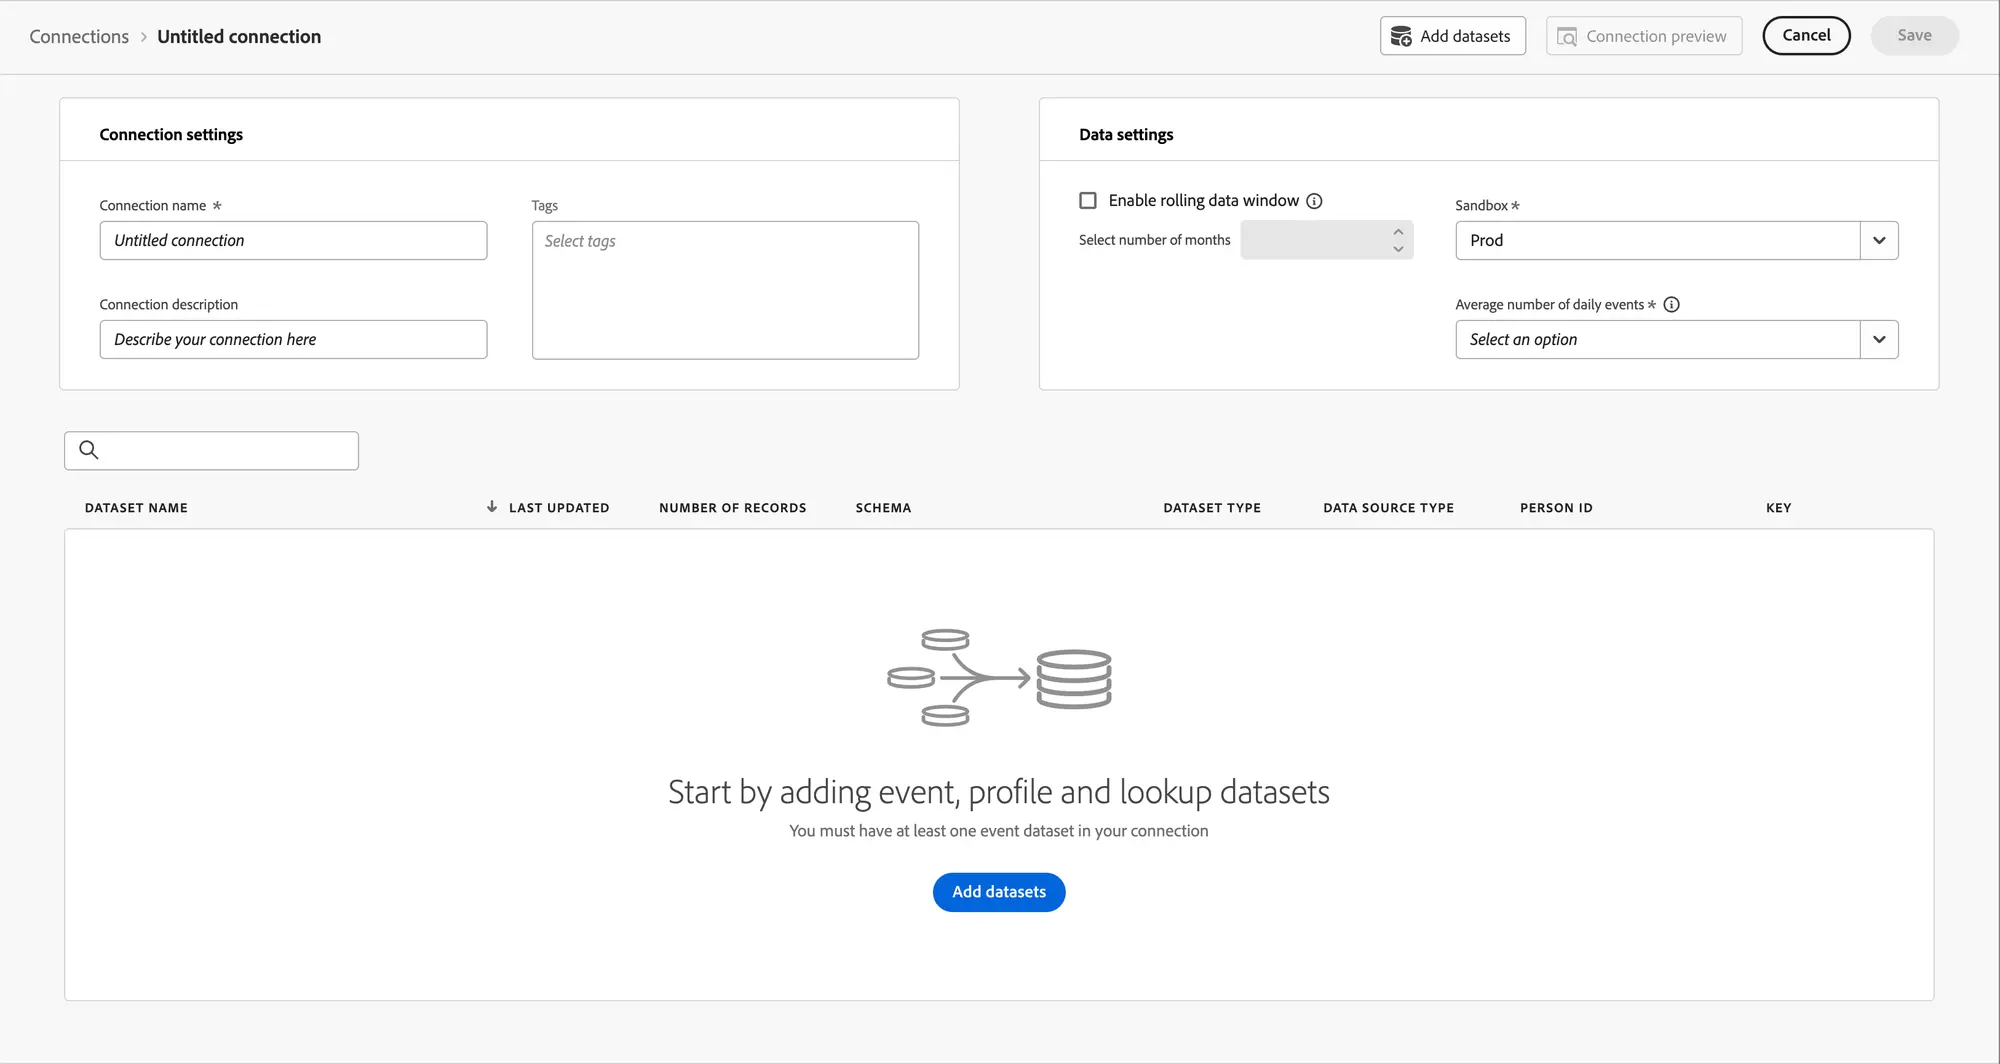Click the Dataset Name column header
This screenshot has height=1064, width=2000.
(136, 507)
